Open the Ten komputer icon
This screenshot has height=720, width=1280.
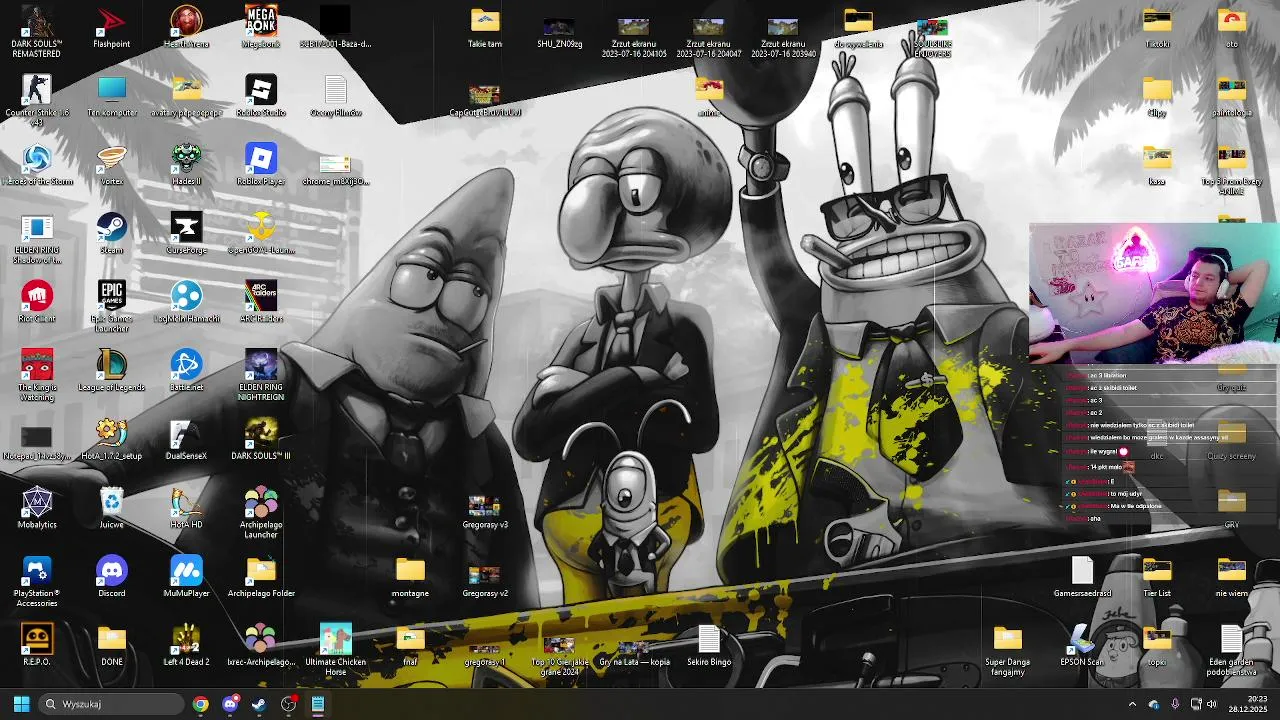click(111, 96)
